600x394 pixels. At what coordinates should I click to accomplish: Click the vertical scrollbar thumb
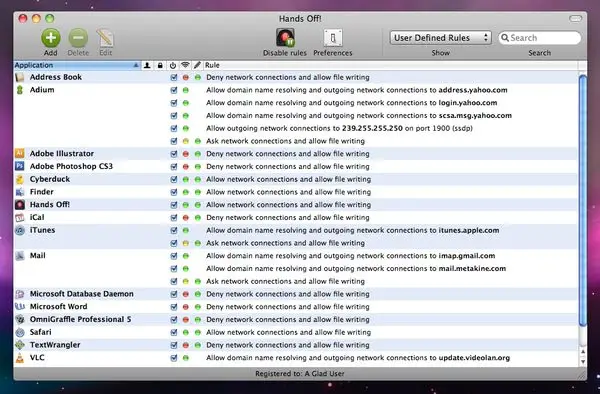[583, 201]
